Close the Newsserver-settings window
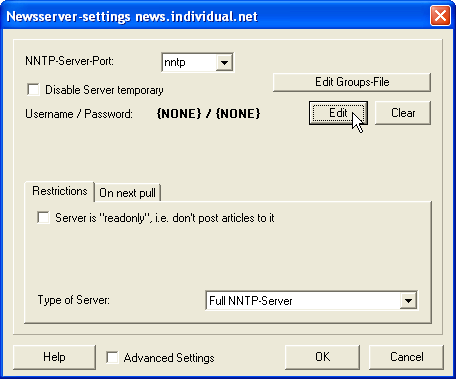This screenshot has height=379, width=456. click(440, 16)
